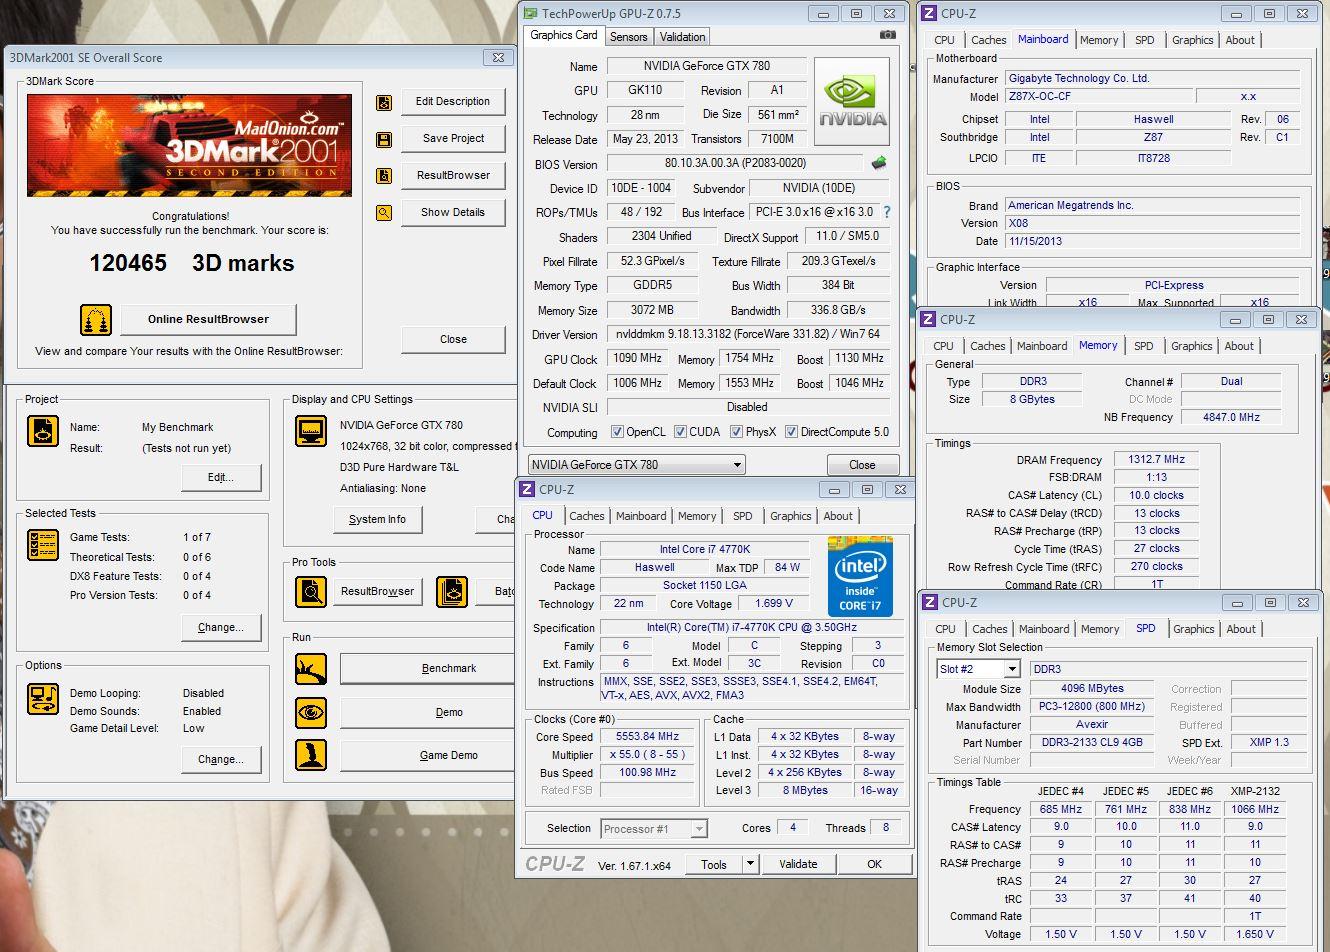Click the Online ResultBrowser yellow icon
1330x952 pixels.
click(96, 320)
